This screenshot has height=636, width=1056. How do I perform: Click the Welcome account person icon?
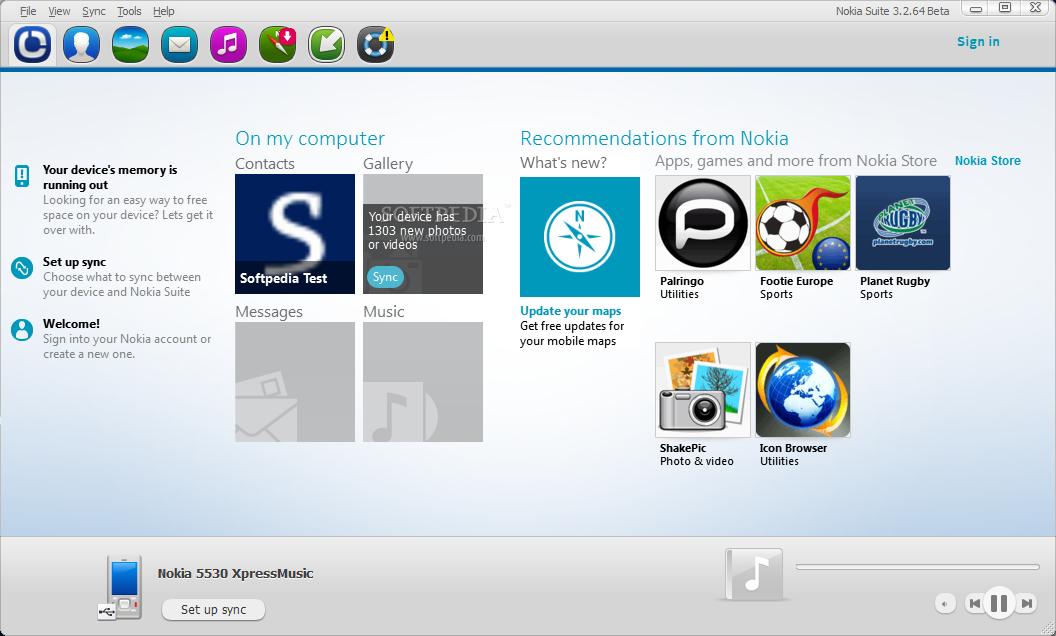tap(22, 329)
